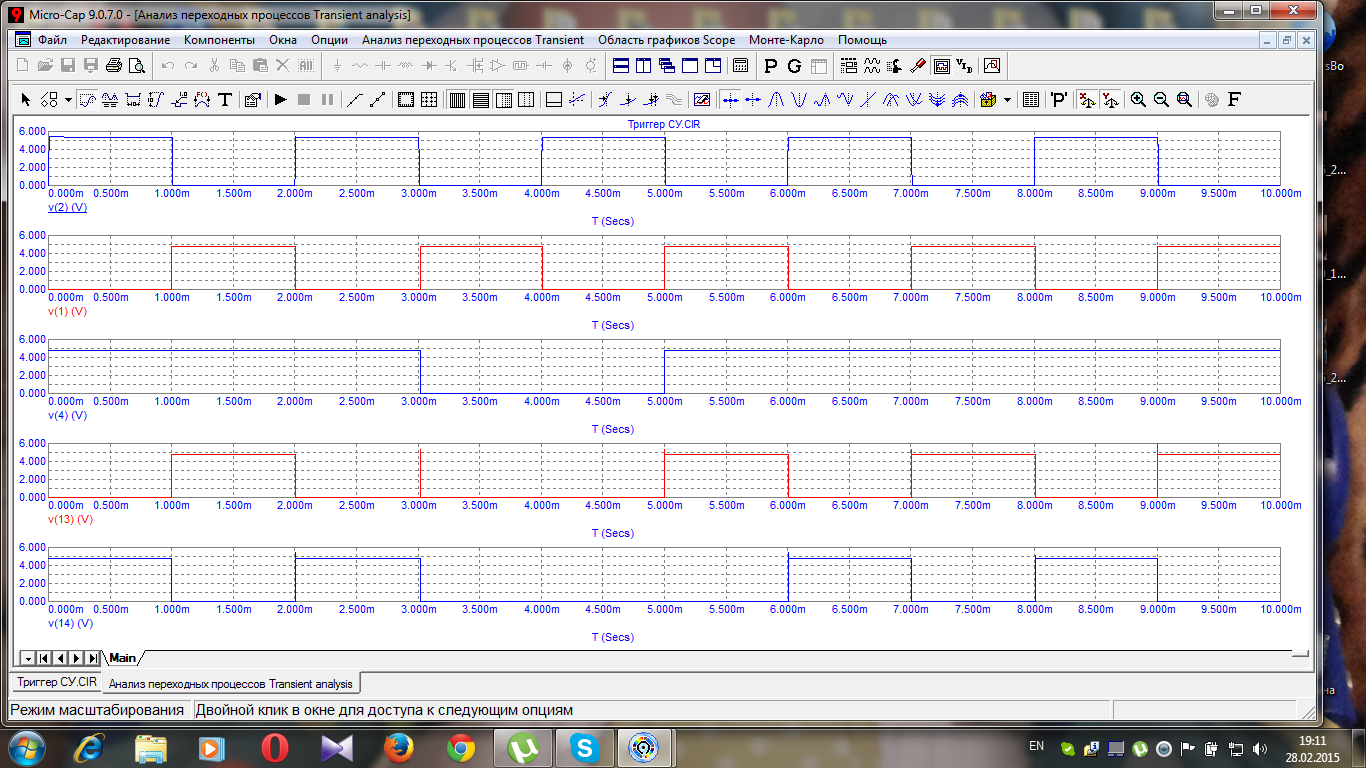Open Print Preview from the toolbar
The image size is (1366, 768).
(136, 66)
